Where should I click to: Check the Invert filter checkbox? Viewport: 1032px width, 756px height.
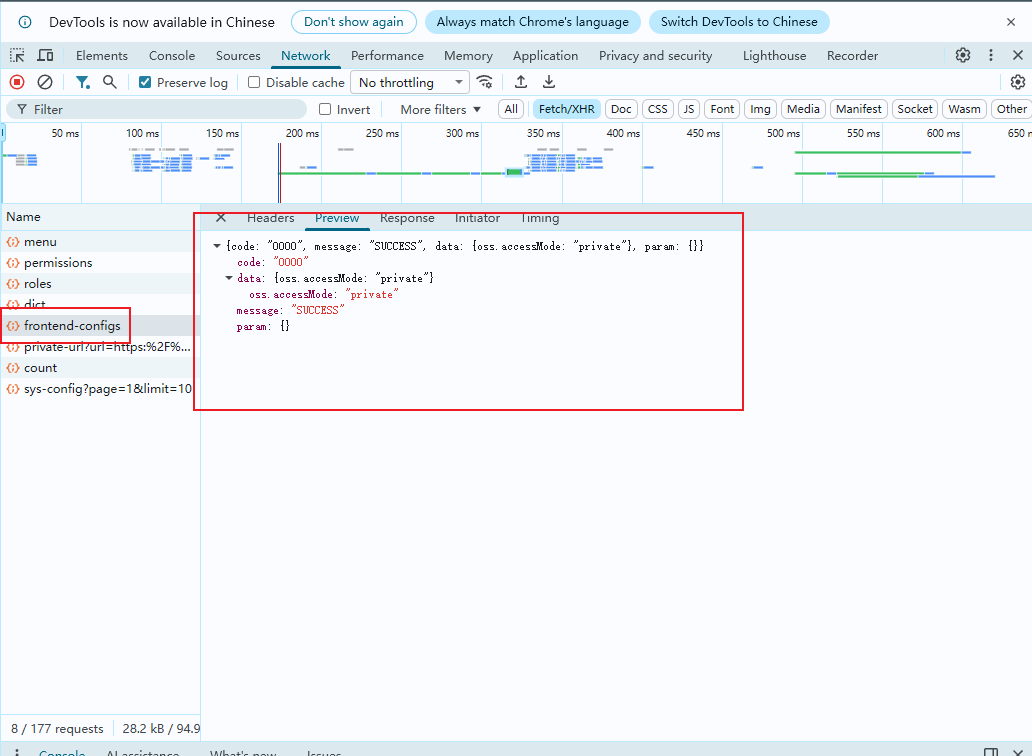tap(325, 110)
